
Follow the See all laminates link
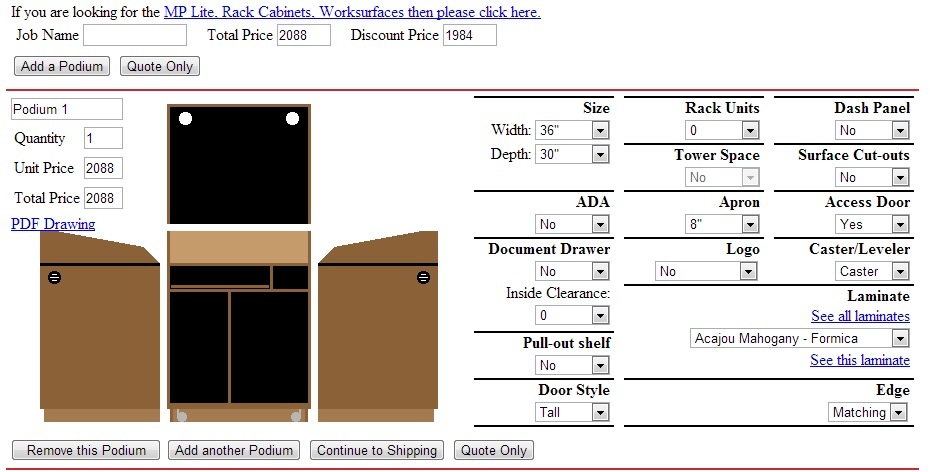pyautogui.click(x=860, y=316)
